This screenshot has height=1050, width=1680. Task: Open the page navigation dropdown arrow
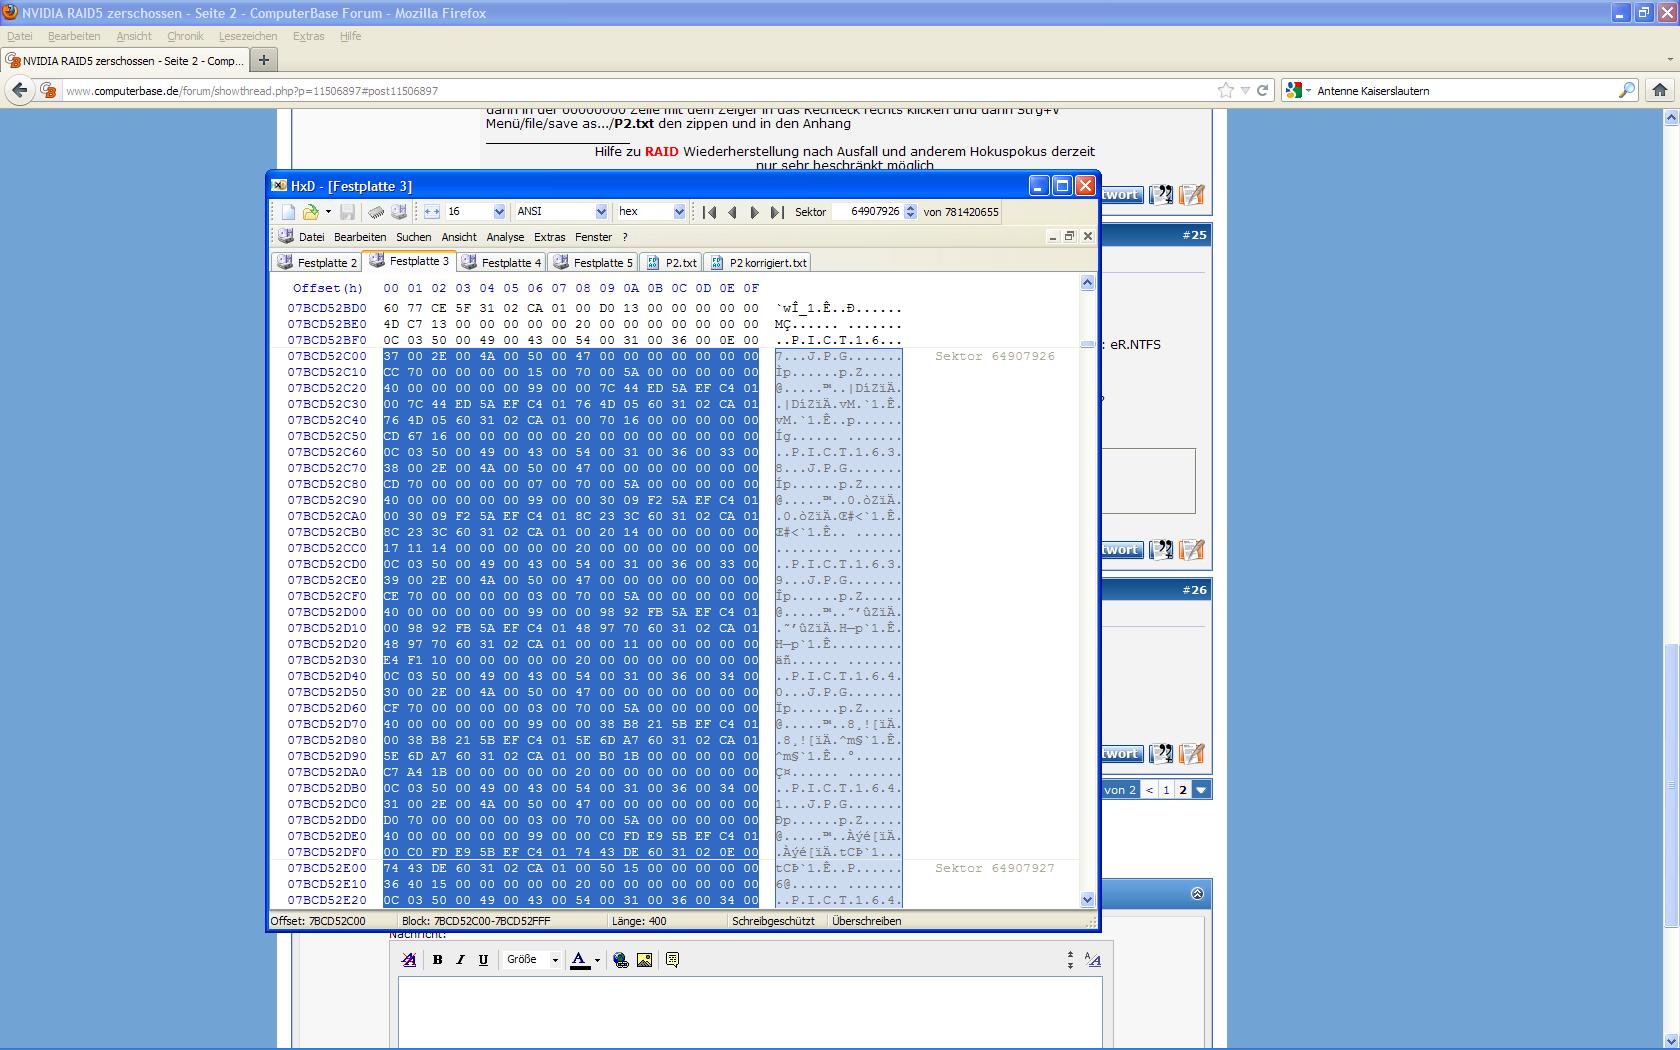pos(1201,790)
